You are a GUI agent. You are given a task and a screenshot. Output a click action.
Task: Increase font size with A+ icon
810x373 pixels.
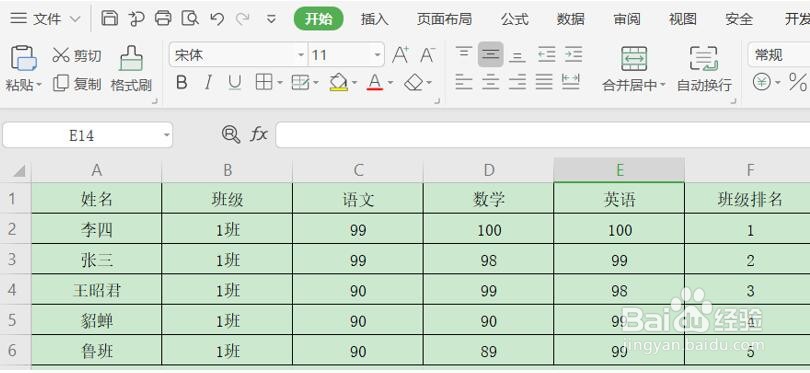point(400,55)
